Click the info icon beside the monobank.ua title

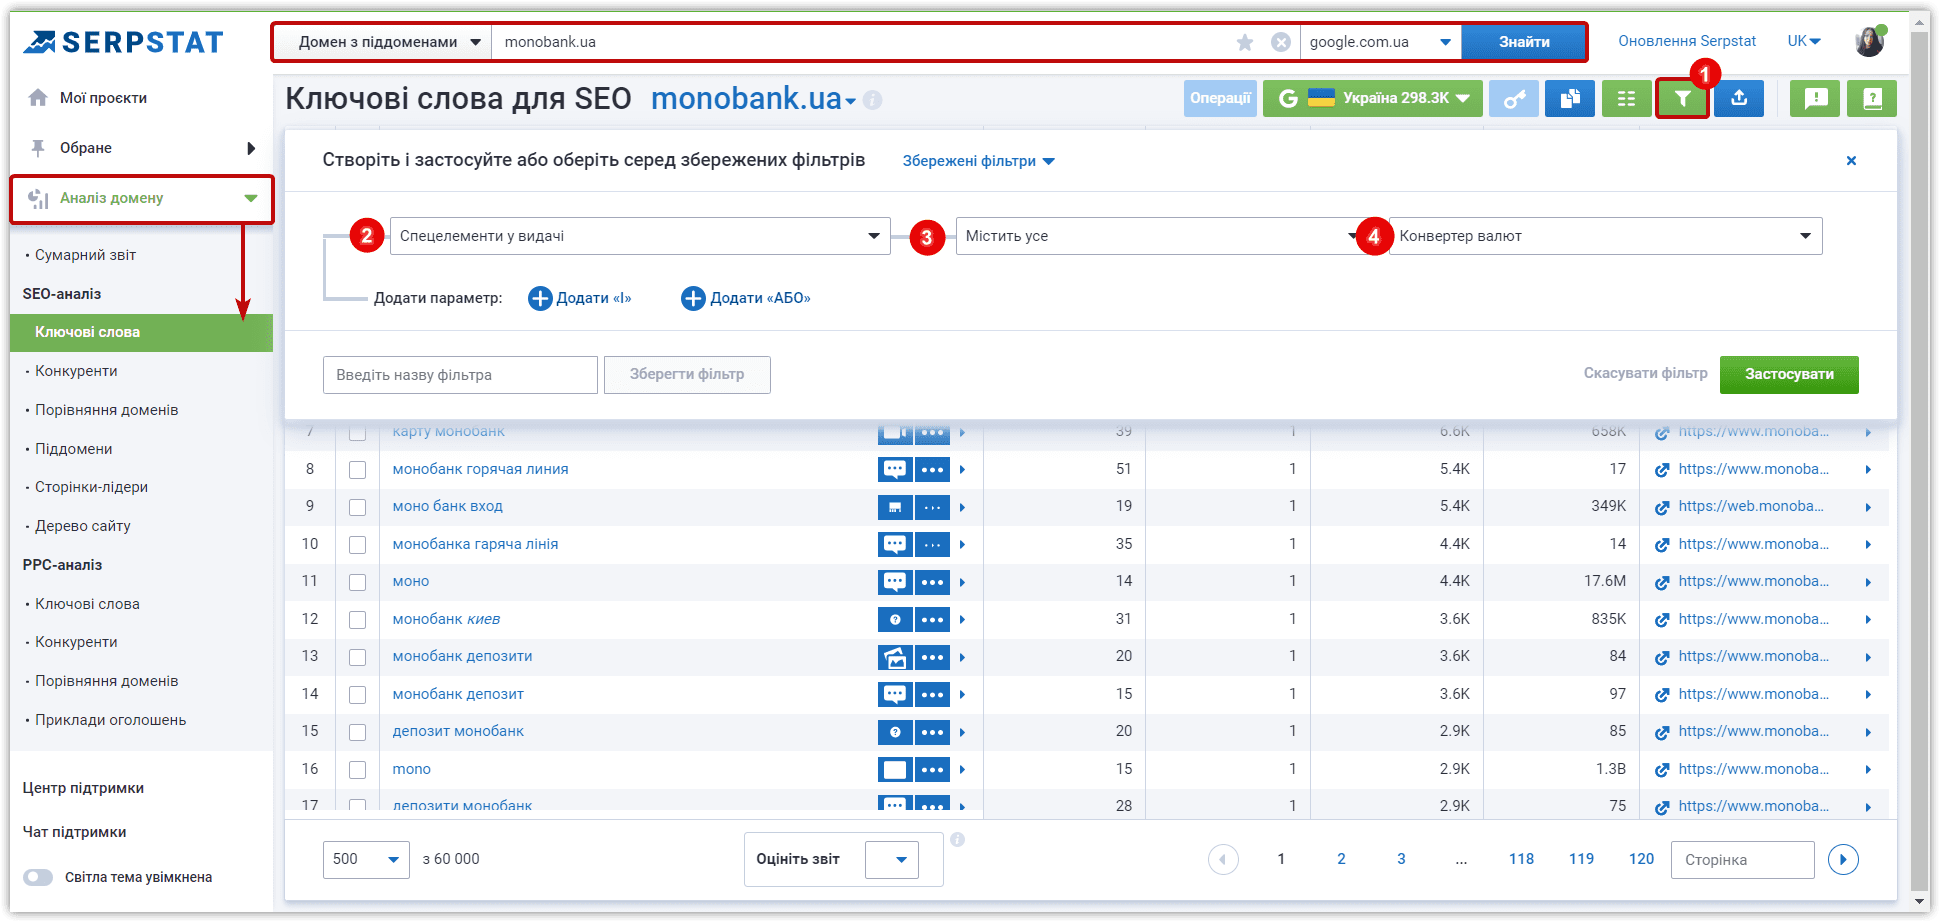pyautogui.click(x=873, y=100)
